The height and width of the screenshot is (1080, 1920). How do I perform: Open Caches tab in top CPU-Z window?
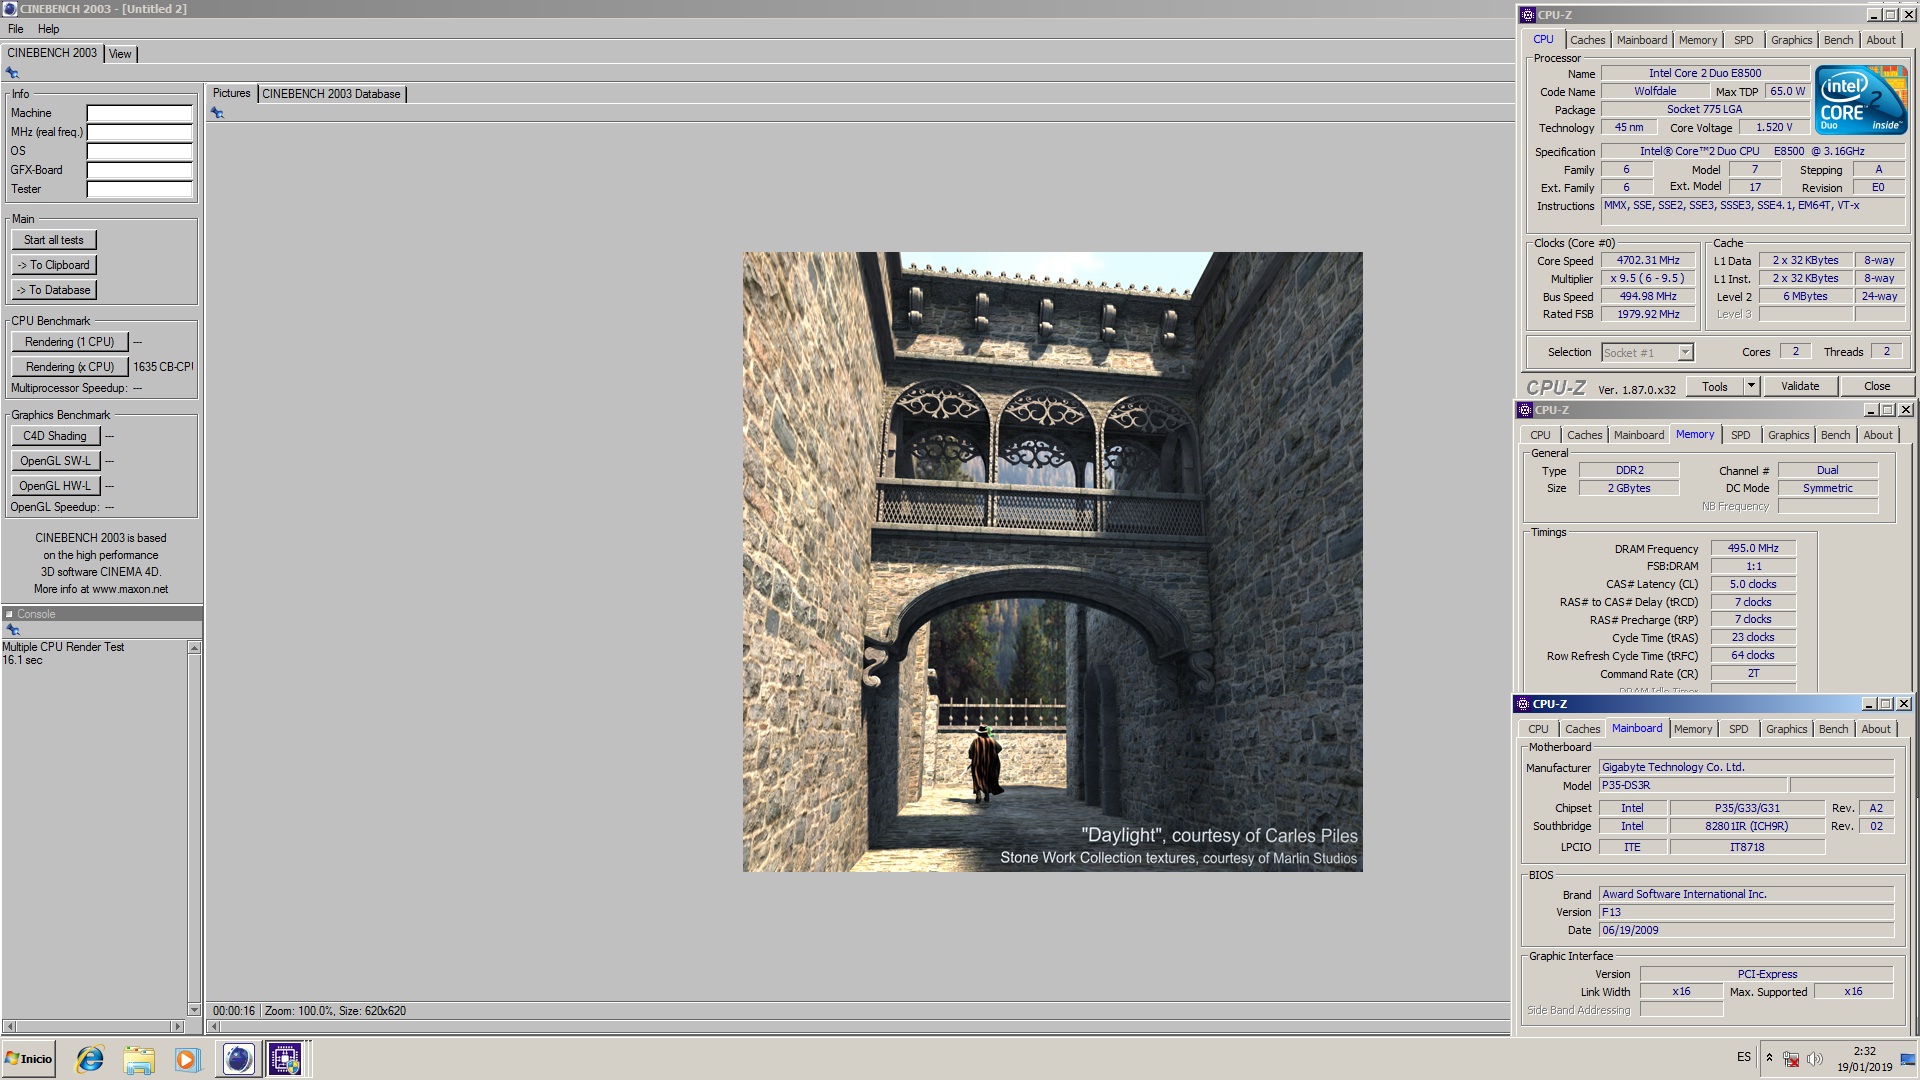point(1587,40)
